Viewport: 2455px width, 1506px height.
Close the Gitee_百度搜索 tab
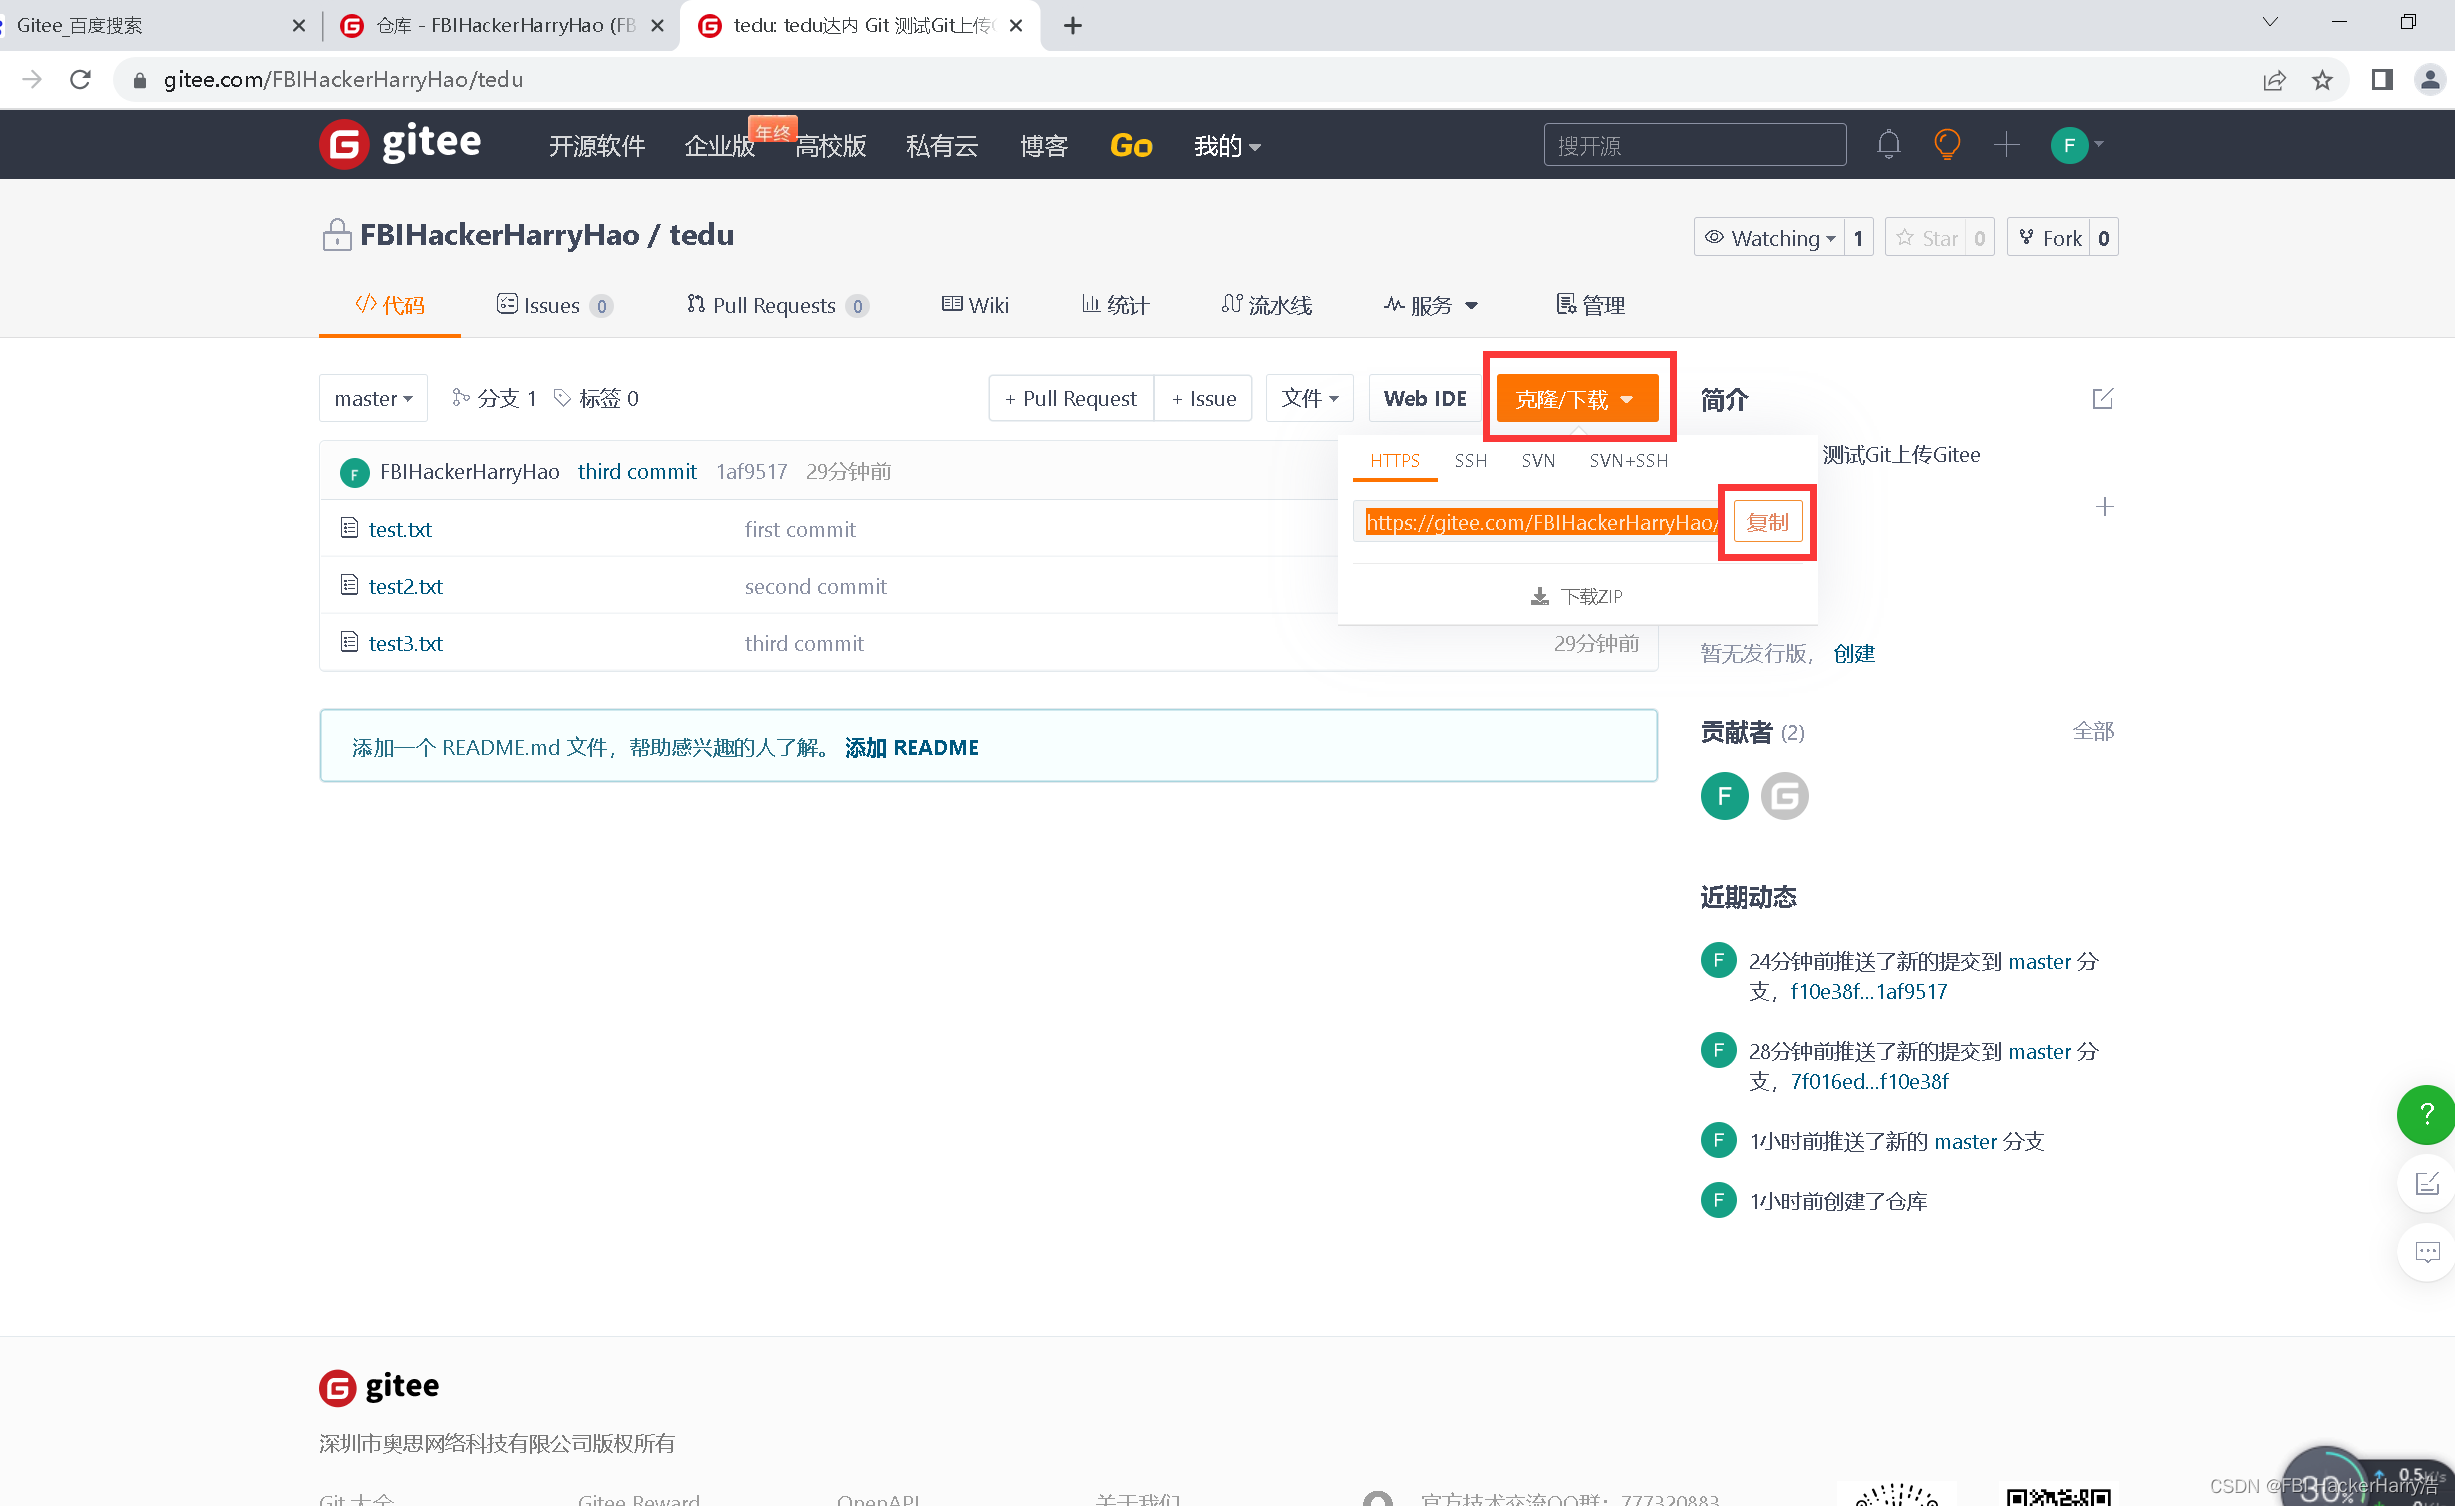pos(298,26)
